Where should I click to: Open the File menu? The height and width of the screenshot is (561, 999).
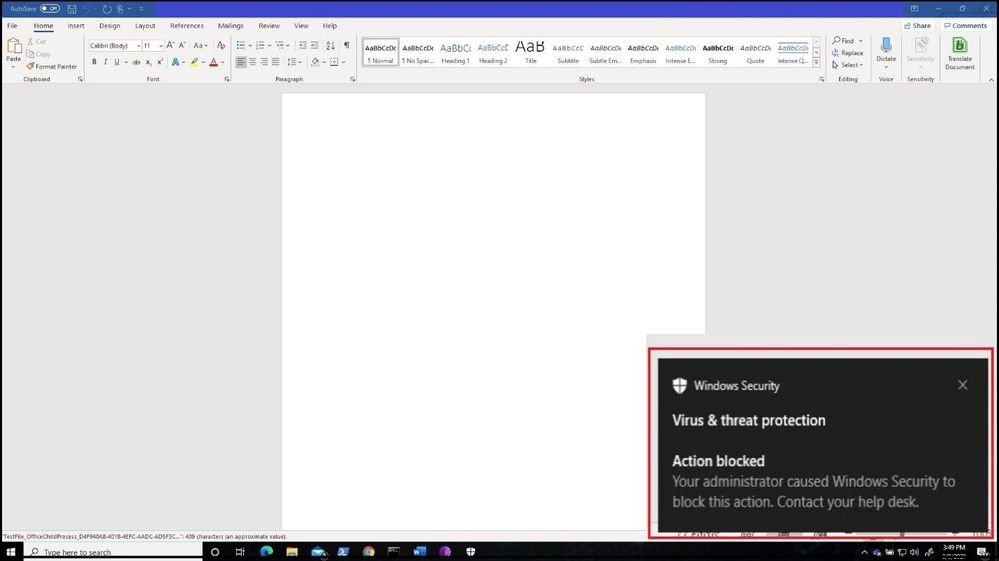12,26
